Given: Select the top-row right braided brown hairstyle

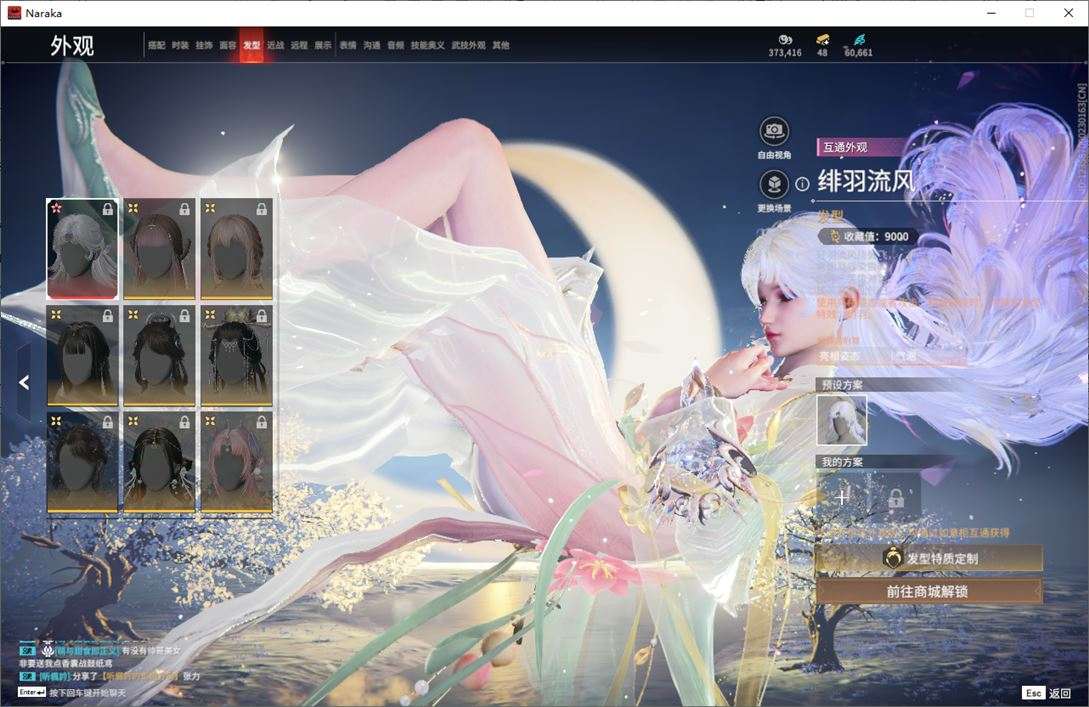Looking at the screenshot, I should pyautogui.click(x=236, y=249).
